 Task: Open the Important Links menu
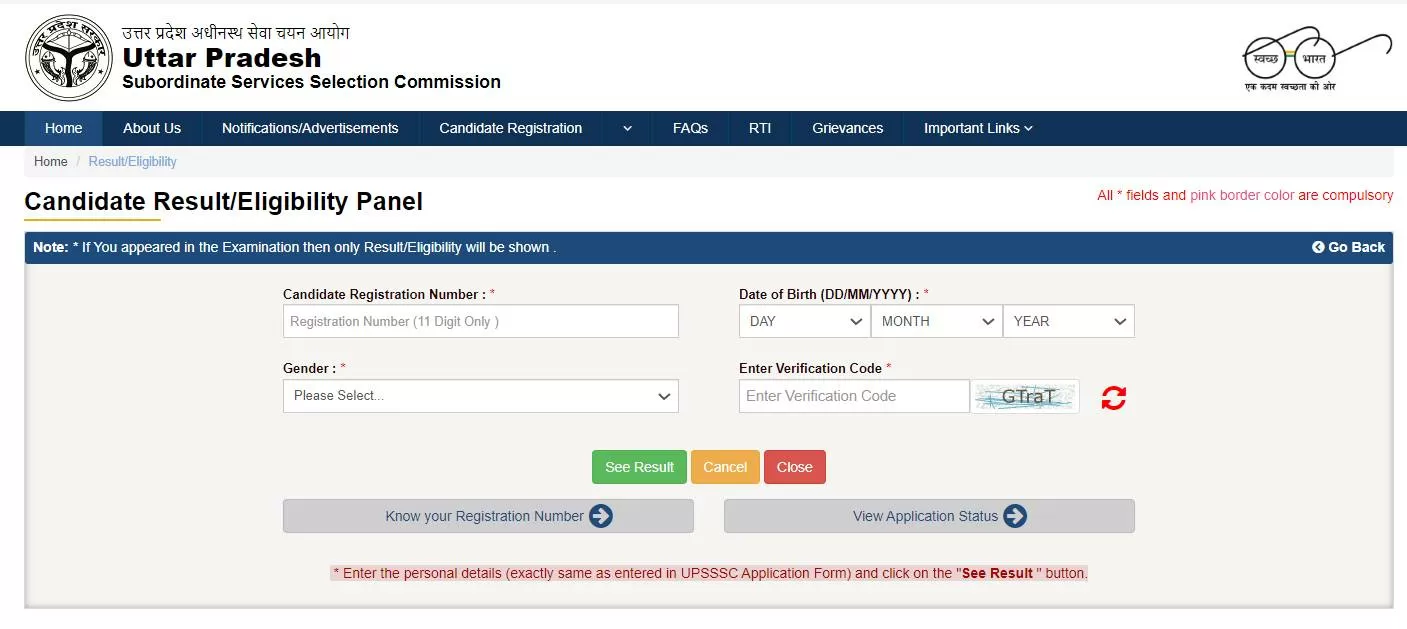tap(978, 128)
